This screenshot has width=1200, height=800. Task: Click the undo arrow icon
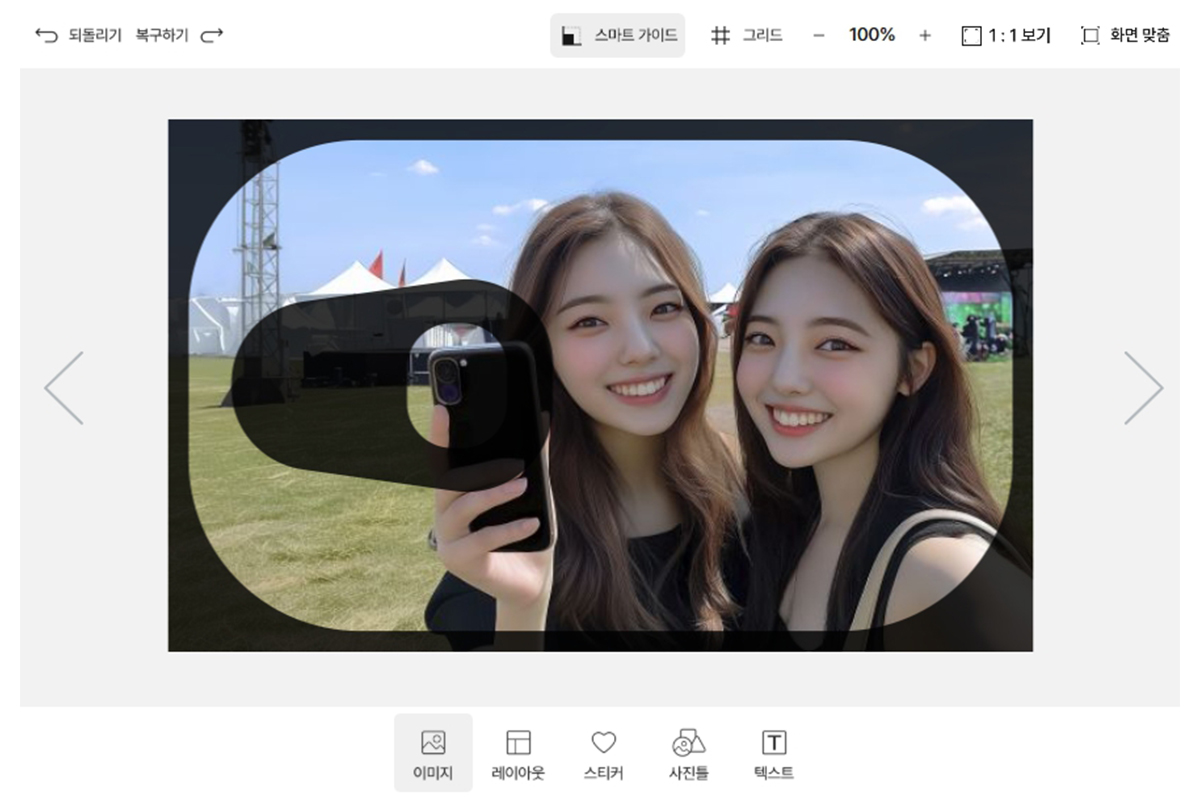[46, 35]
